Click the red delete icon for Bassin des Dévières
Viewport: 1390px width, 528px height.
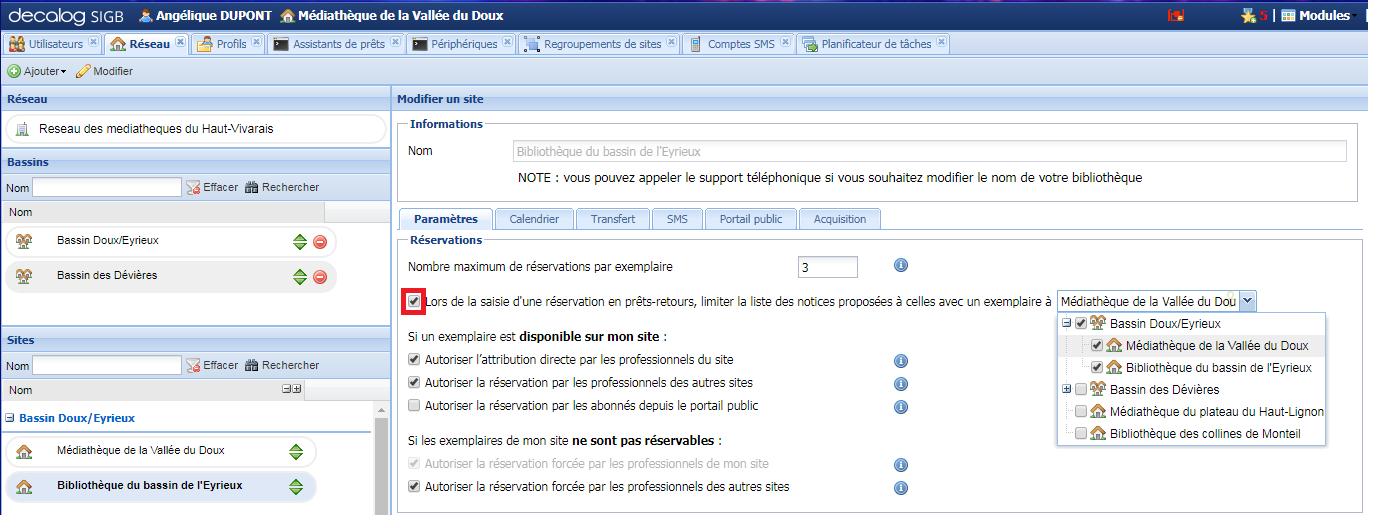click(320, 277)
